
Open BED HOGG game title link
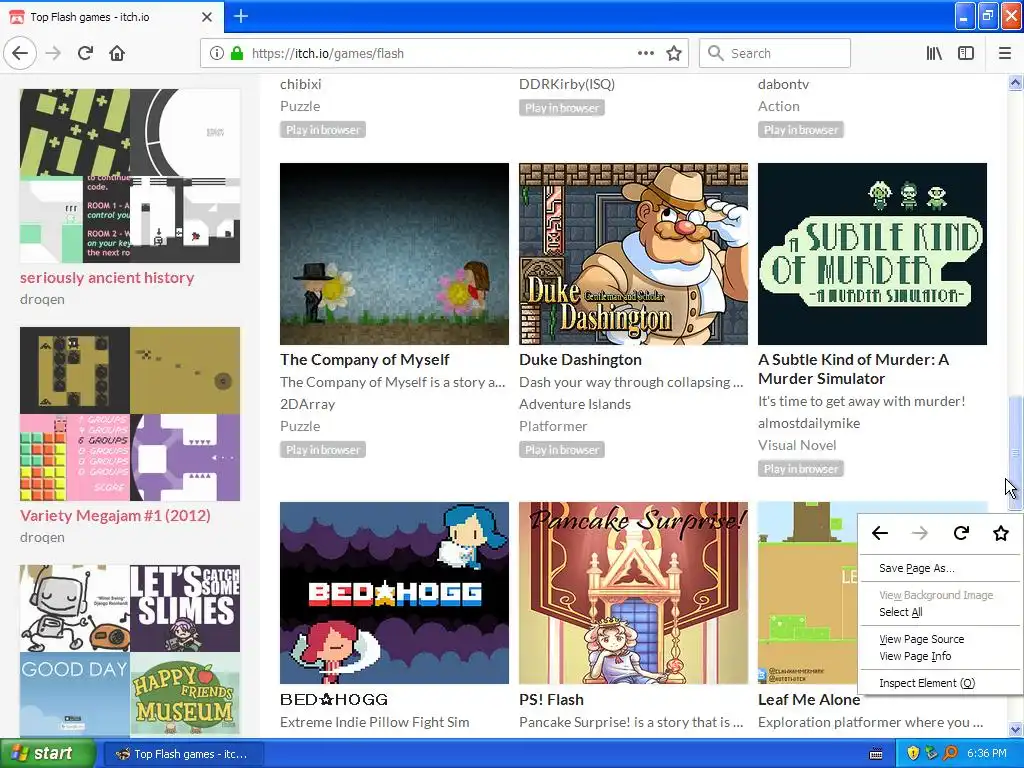coord(334,699)
